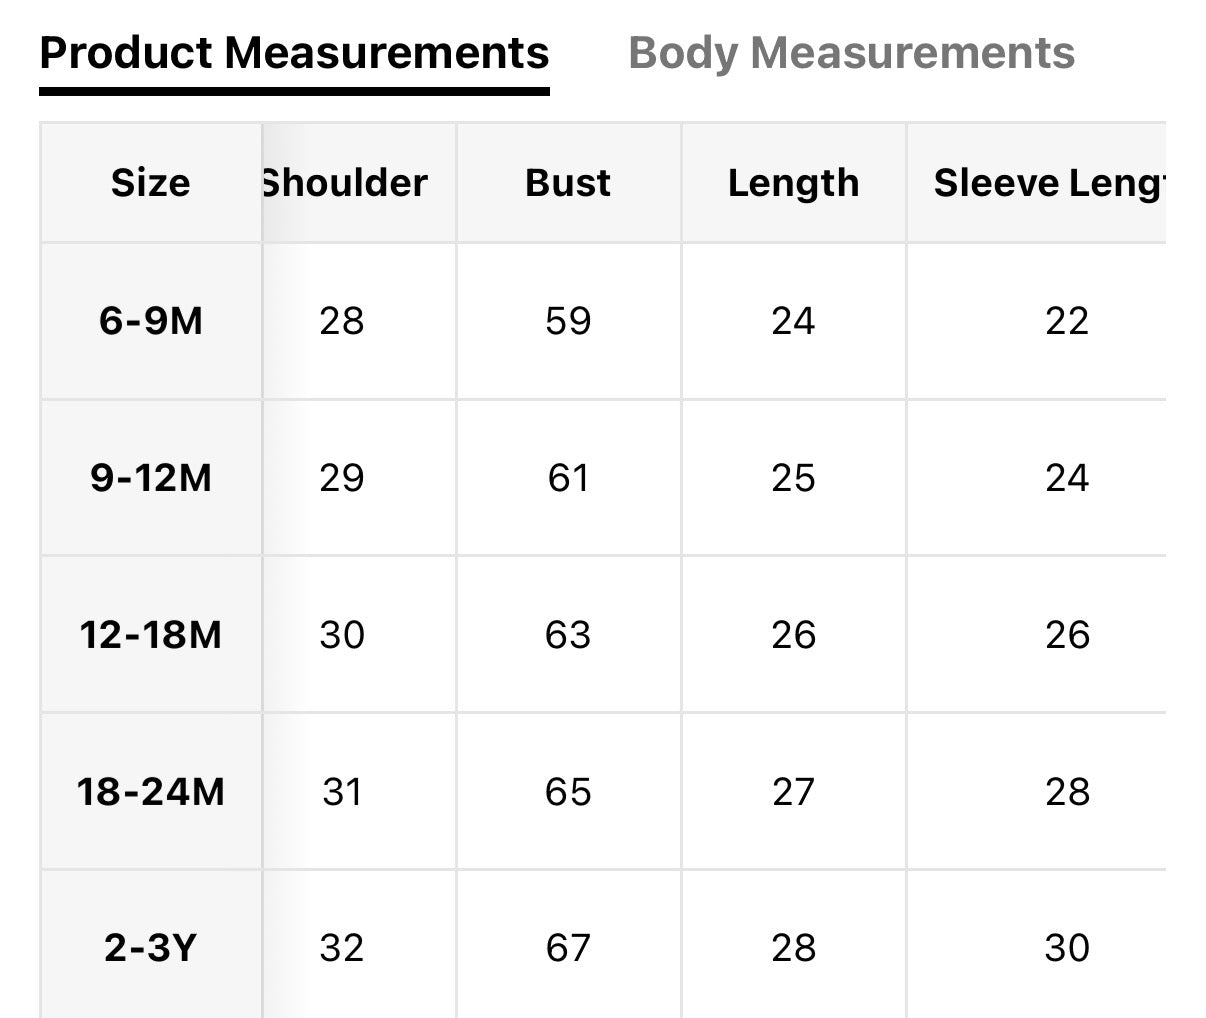Click the Sleeve Length column header
The width and height of the screenshot is (1206, 1018).
coord(1048,183)
